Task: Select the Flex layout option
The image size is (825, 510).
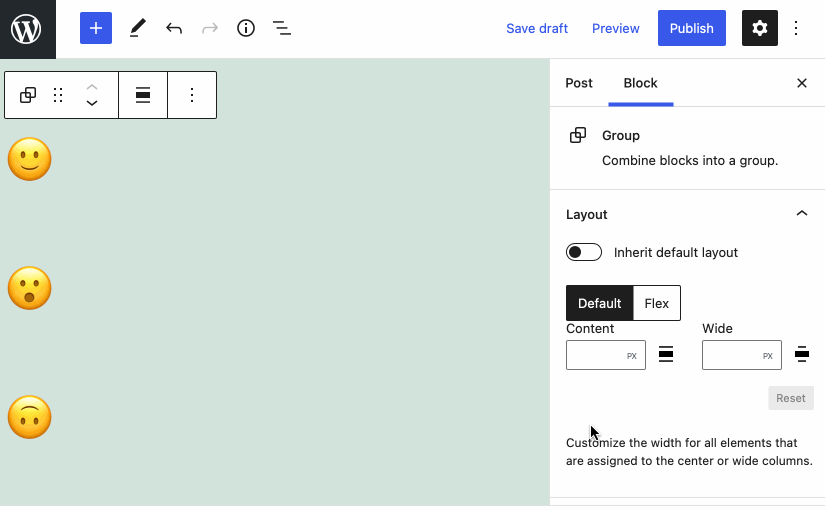Action: 656,303
